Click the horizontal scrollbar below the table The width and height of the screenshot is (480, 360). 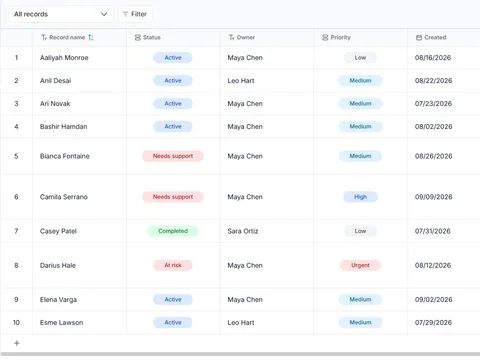pos(240,354)
